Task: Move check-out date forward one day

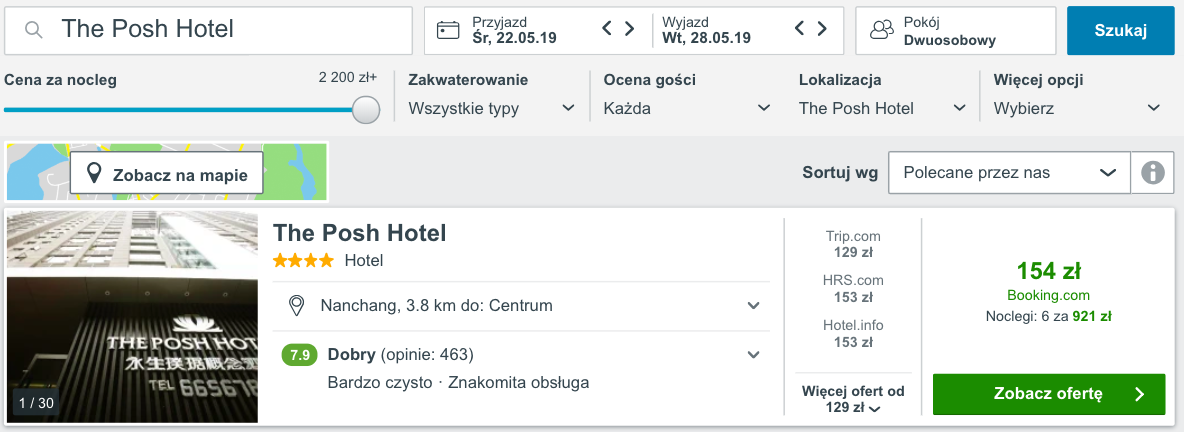Action: [x=822, y=30]
